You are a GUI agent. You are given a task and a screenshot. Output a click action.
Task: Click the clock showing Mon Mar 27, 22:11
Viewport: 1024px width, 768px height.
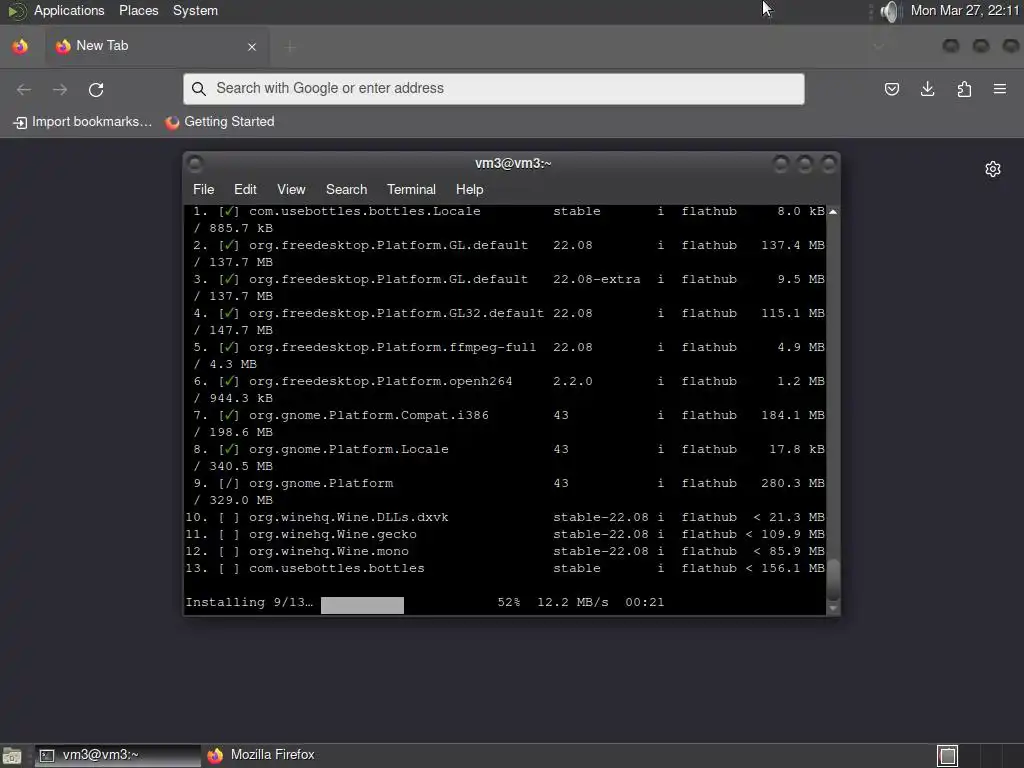pyautogui.click(x=965, y=10)
